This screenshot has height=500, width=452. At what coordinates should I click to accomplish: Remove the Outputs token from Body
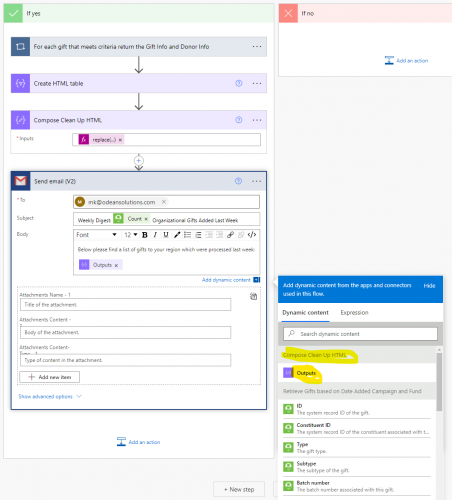[116, 265]
